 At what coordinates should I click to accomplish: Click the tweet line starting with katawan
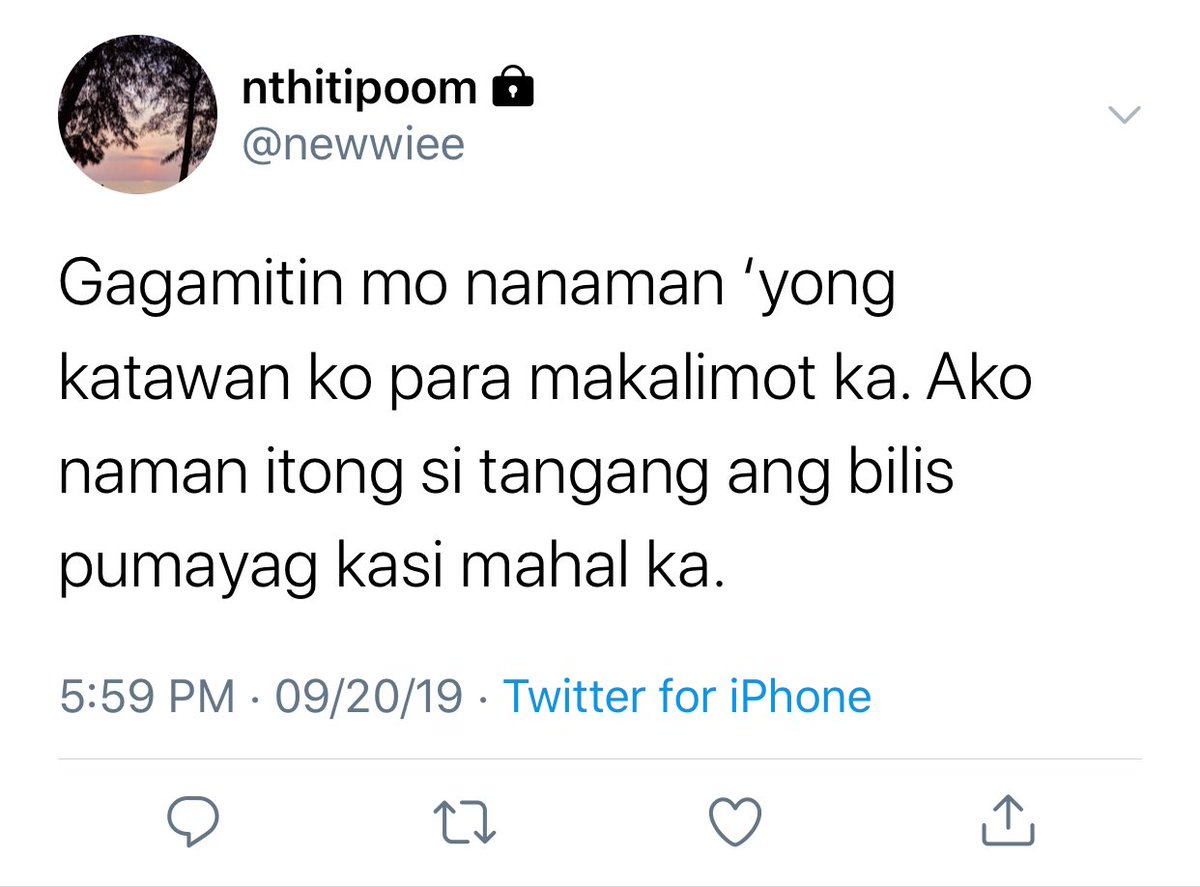(x=544, y=384)
